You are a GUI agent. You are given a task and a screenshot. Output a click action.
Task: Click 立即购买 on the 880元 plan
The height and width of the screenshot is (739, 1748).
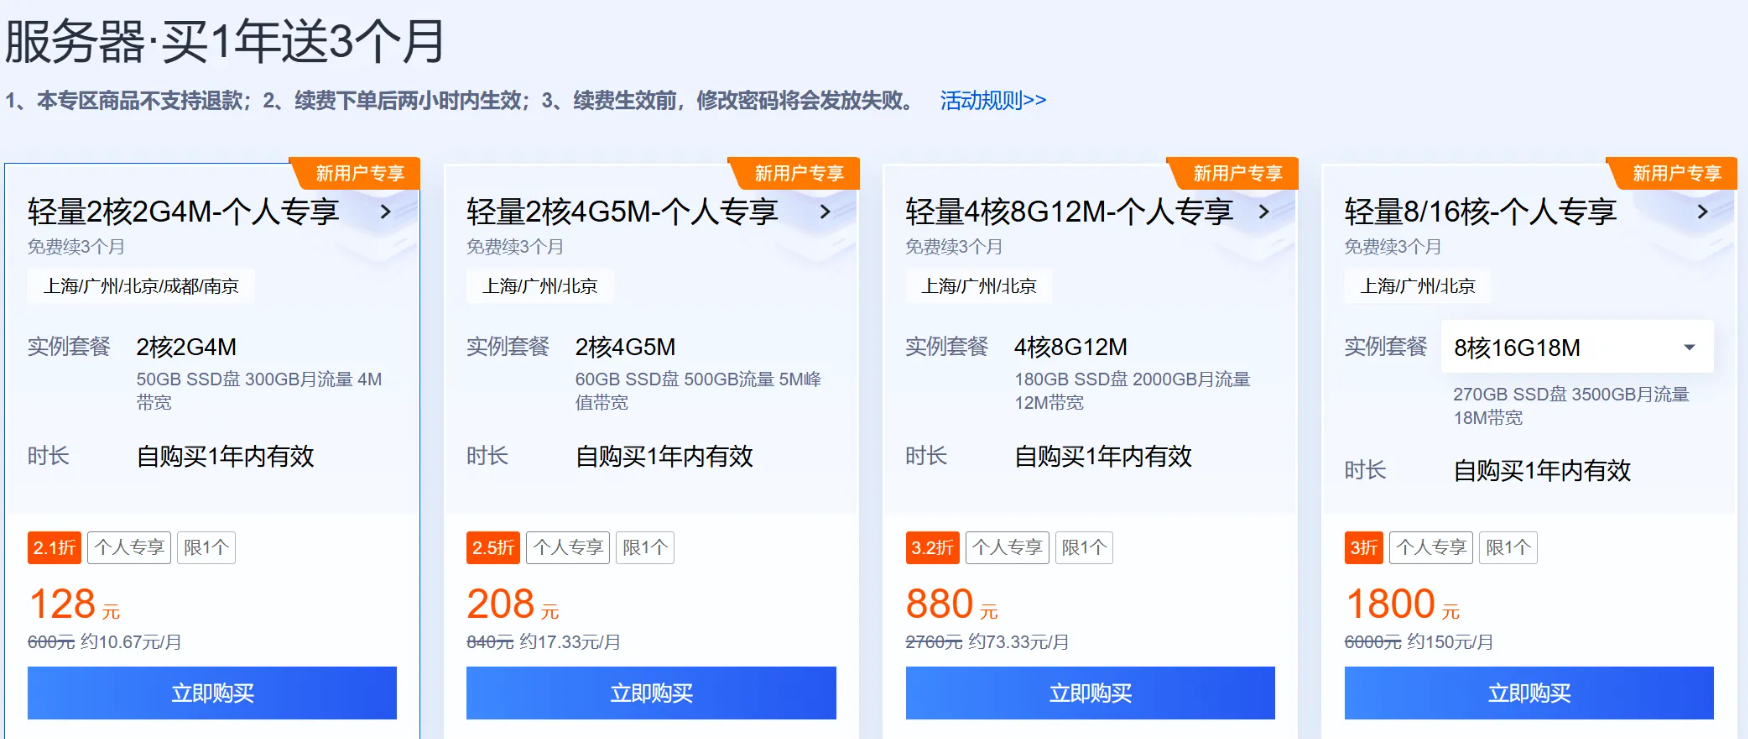[1089, 693]
